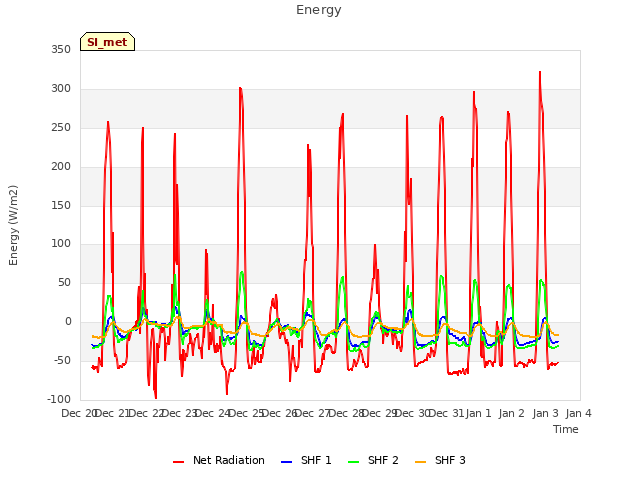Click the orange SHF 3 legend swatch

tap(420, 462)
